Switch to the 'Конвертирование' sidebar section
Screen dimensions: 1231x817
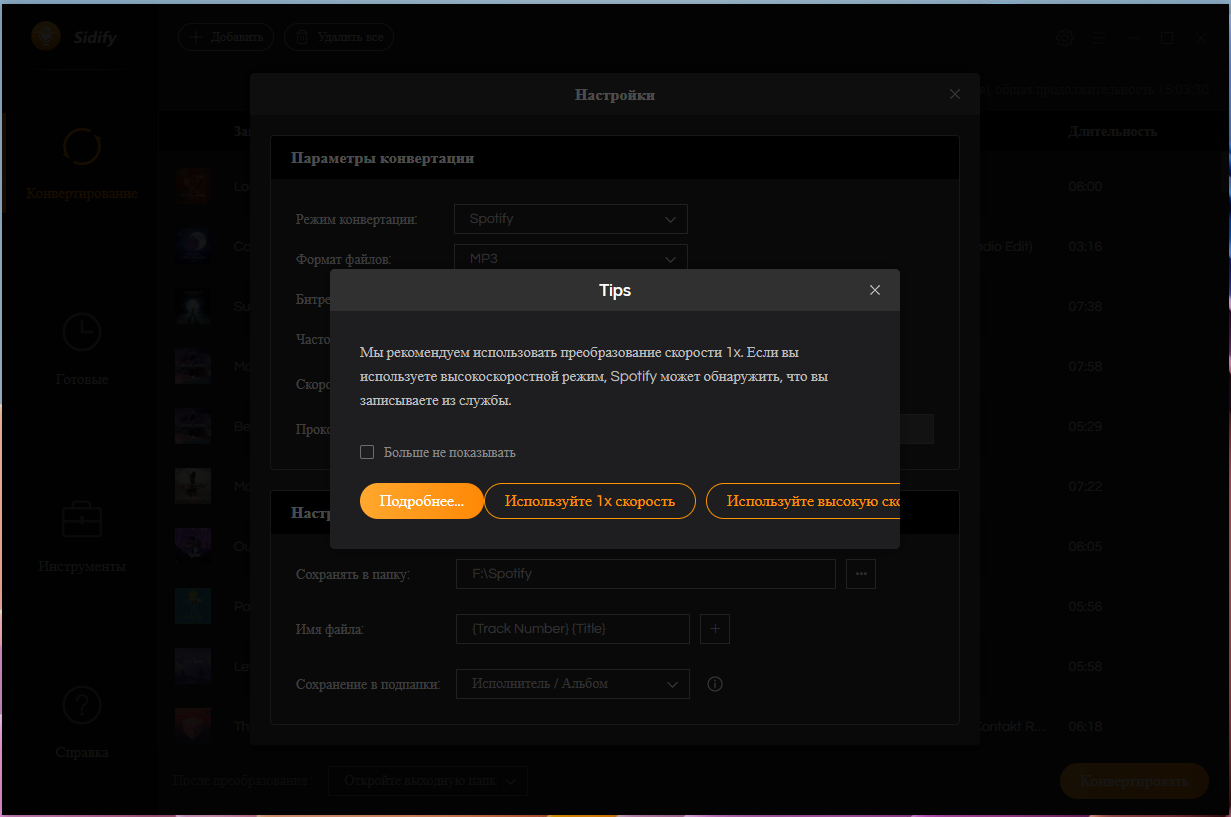click(81, 163)
